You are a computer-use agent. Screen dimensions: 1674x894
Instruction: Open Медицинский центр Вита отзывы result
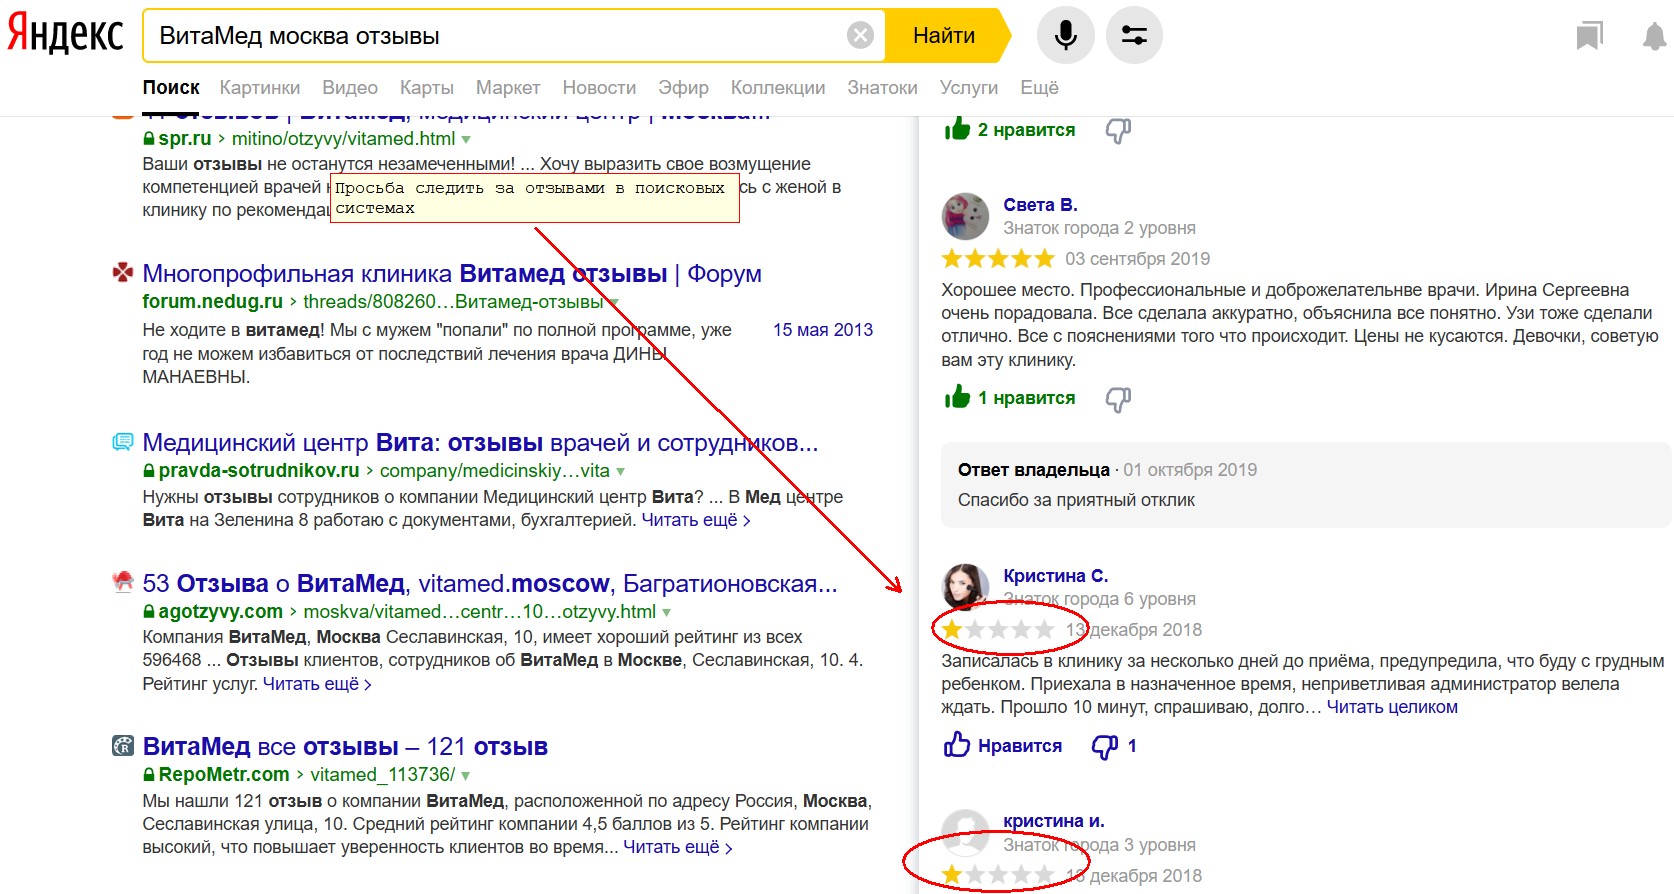480,442
